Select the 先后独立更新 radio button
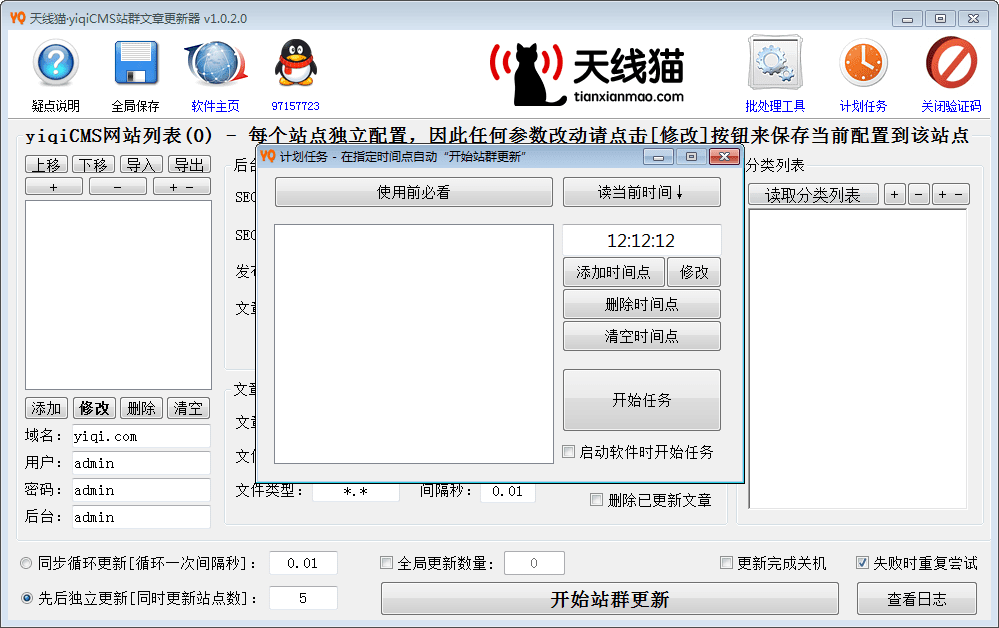Image resolution: width=999 pixels, height=628 pixels. coord(26,598)
